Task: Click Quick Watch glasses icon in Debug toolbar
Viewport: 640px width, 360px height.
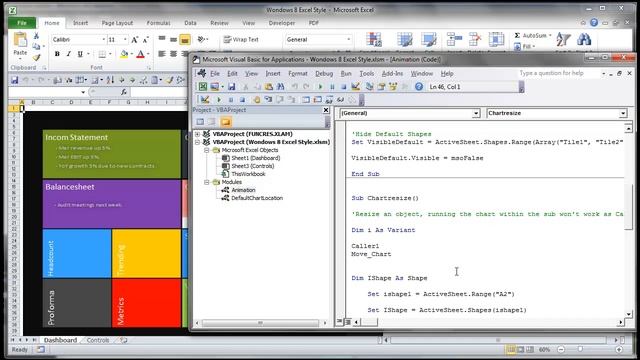Action: coord(340,99)
